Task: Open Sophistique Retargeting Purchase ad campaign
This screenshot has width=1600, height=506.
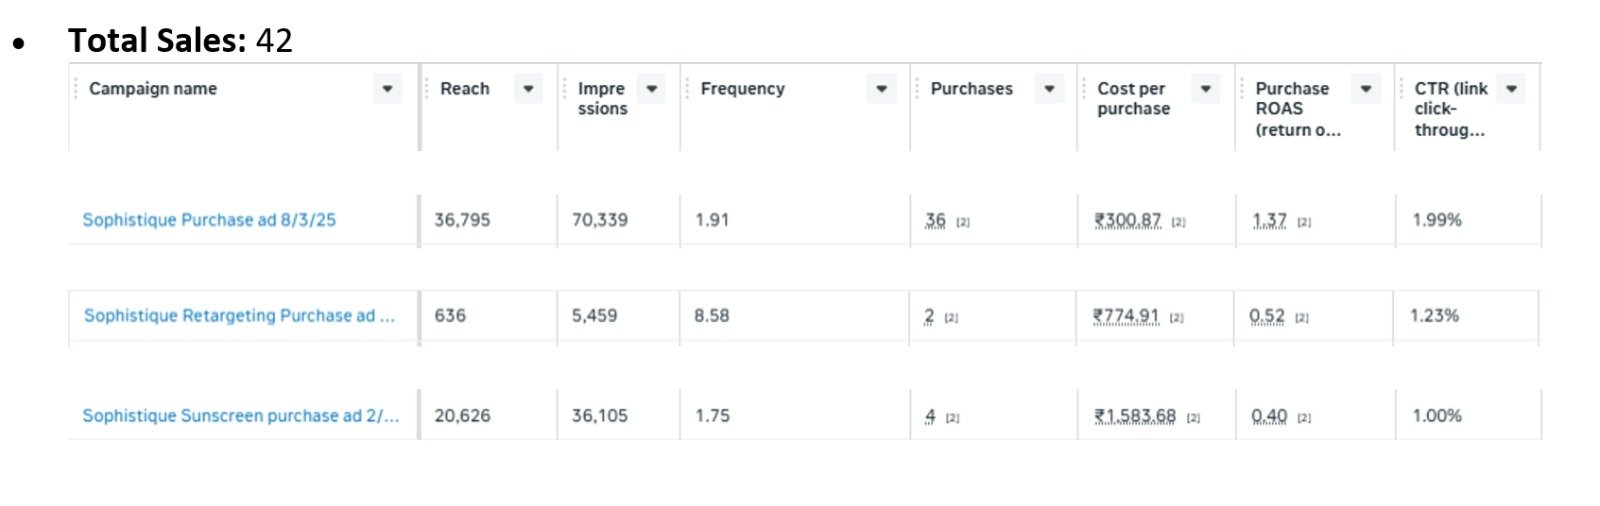Action: coord(239,316)
